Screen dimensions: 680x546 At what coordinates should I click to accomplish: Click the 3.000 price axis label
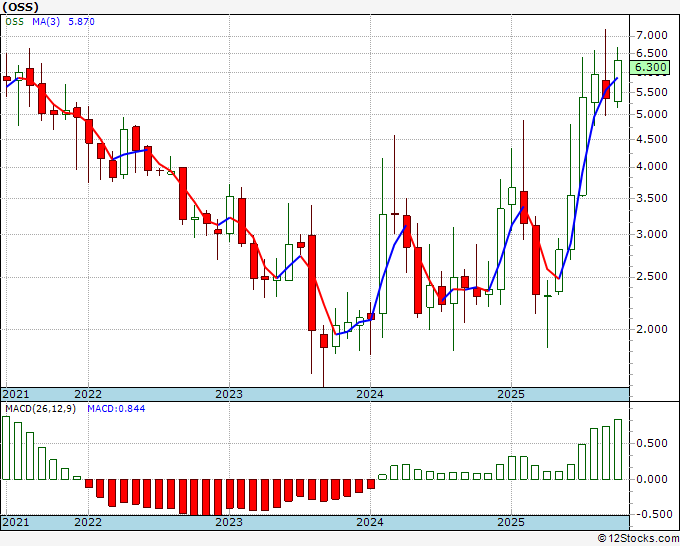tap(651, 234)
